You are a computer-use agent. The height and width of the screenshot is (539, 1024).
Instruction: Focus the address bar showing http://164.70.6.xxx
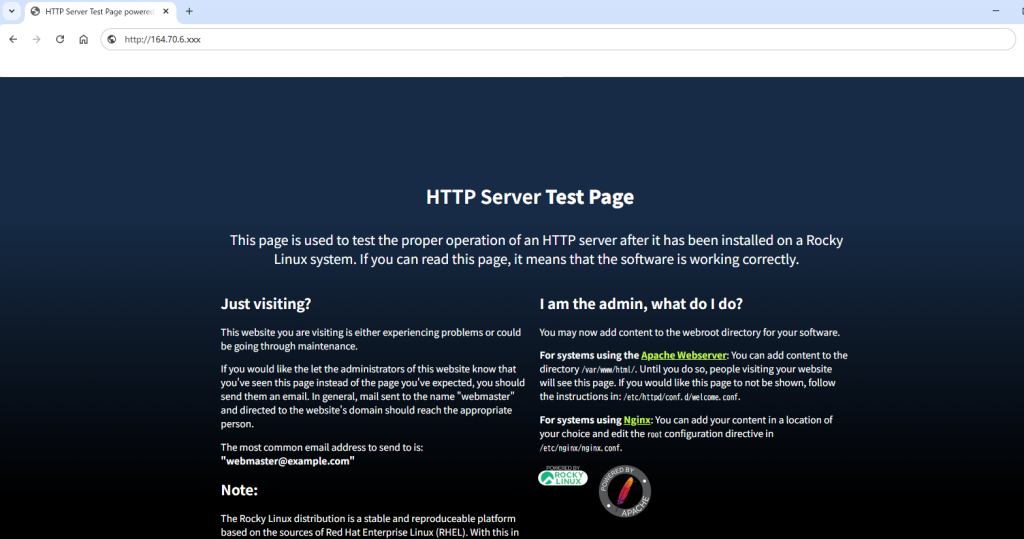[x=500, y=39]
